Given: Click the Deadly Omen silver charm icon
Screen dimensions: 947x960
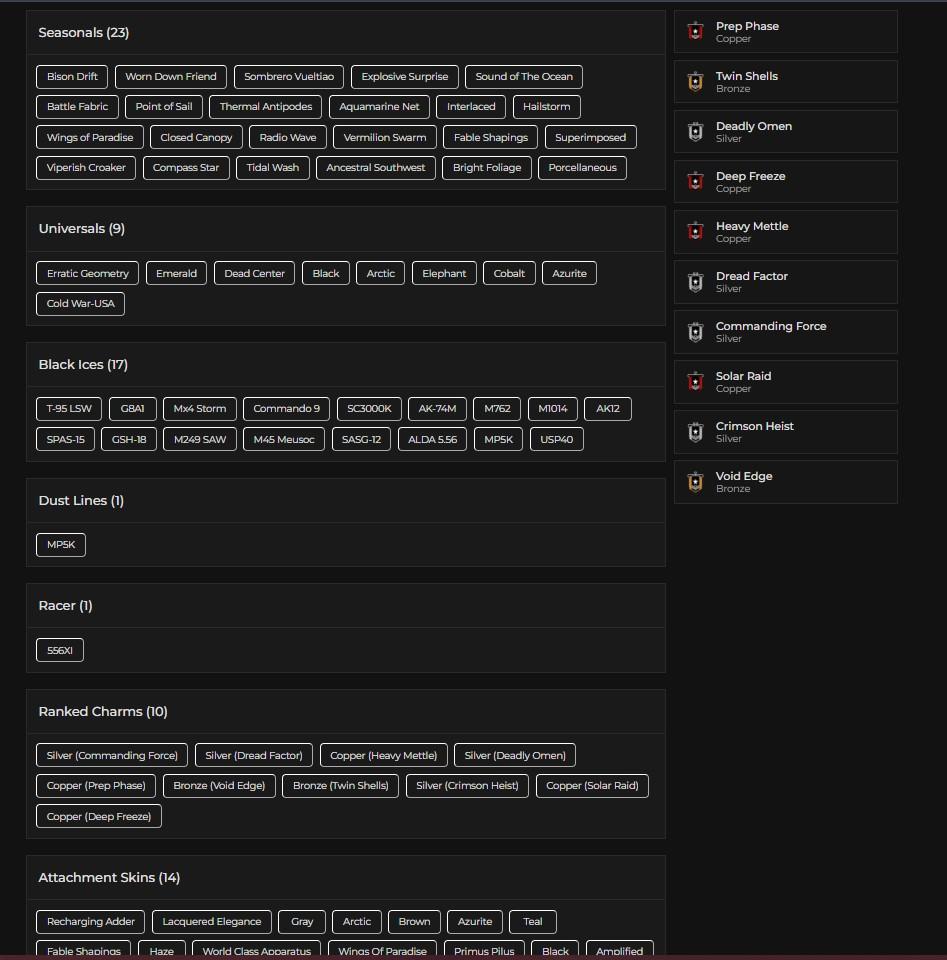Looking at the screenshot, I should click(x=696, y=132).
